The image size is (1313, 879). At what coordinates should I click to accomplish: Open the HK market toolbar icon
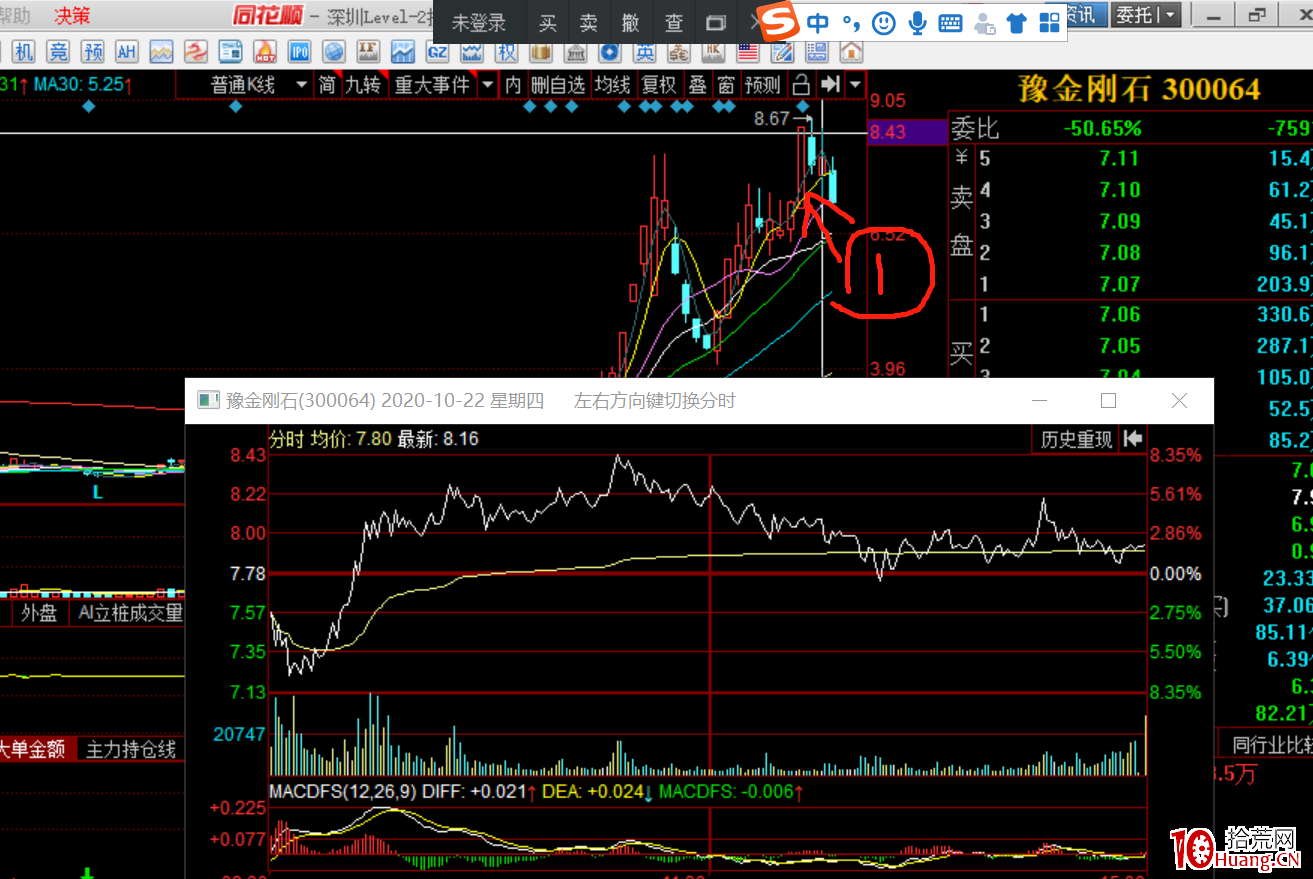pyautogui.click(x=713, y=52)
